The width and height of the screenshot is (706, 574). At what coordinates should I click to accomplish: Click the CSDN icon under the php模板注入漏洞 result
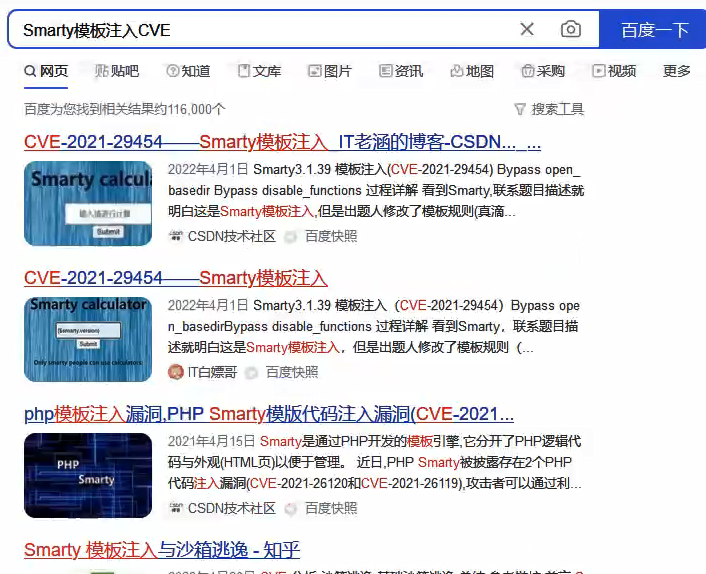coord(176,508)
